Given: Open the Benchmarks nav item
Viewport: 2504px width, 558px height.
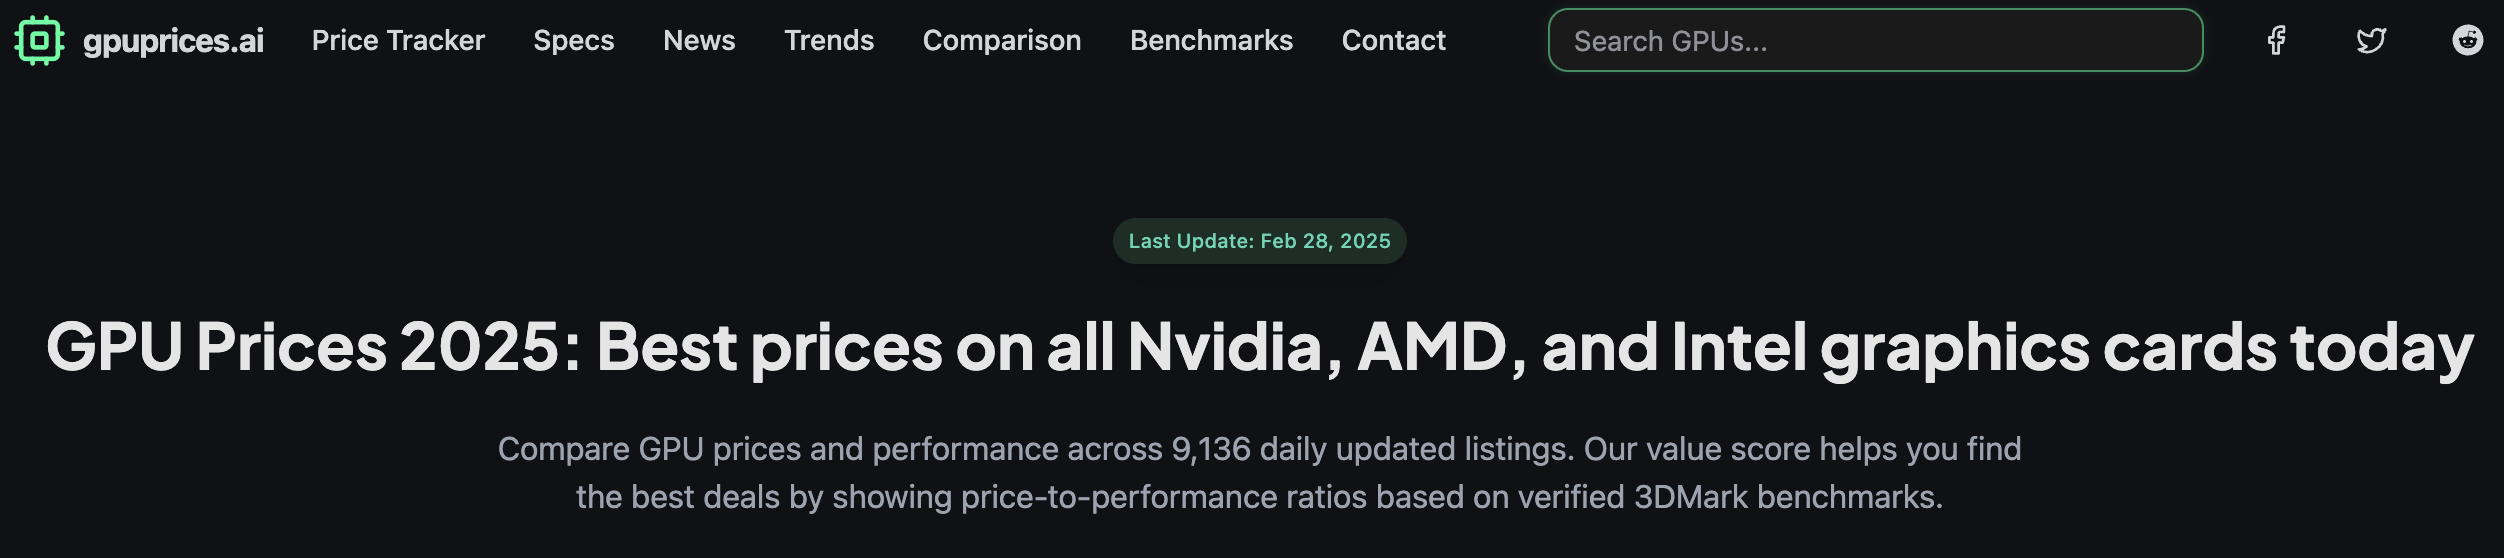Looking at the screenshot, I should (x=1211, y=41).
